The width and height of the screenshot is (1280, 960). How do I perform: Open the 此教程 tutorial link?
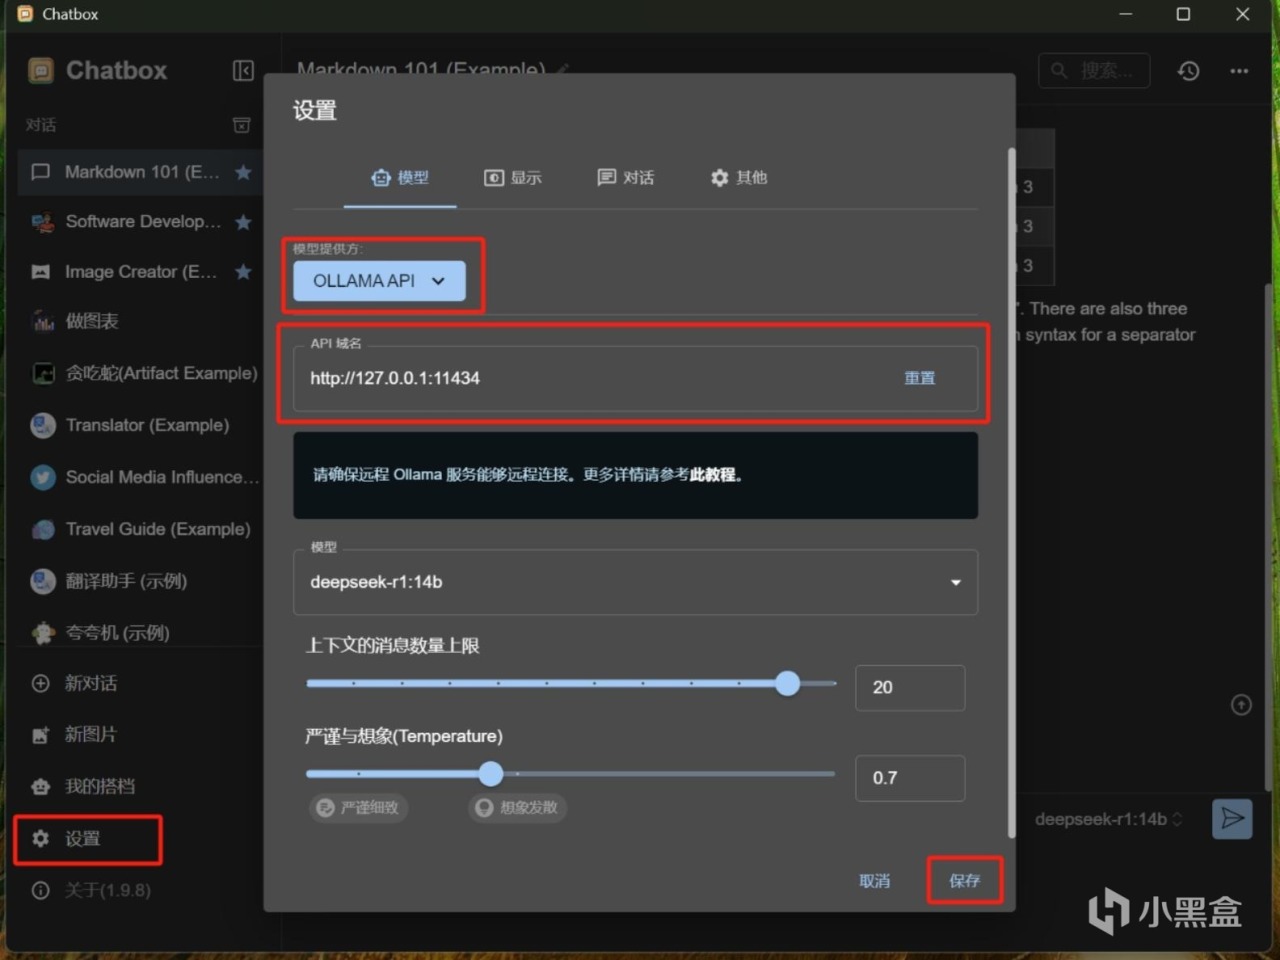(x=712, y=475)
